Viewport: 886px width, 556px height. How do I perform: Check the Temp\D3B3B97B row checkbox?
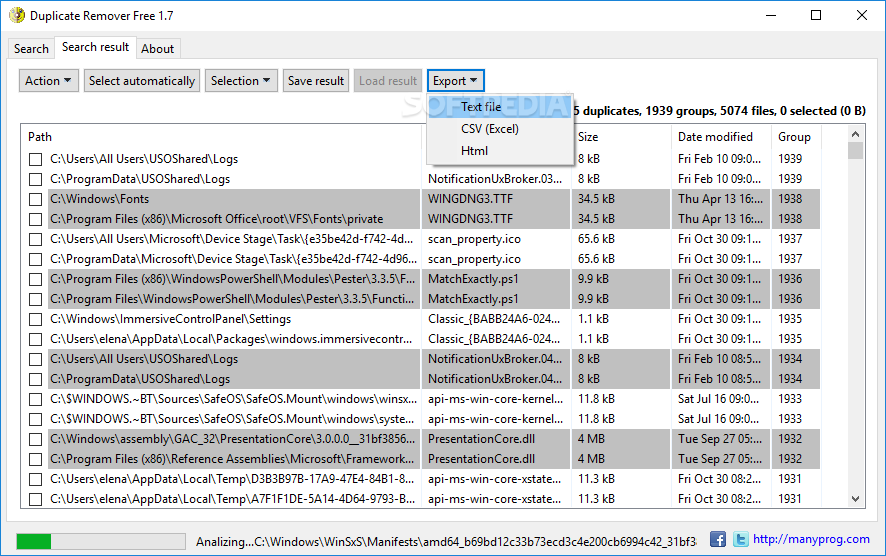[36, 479]
